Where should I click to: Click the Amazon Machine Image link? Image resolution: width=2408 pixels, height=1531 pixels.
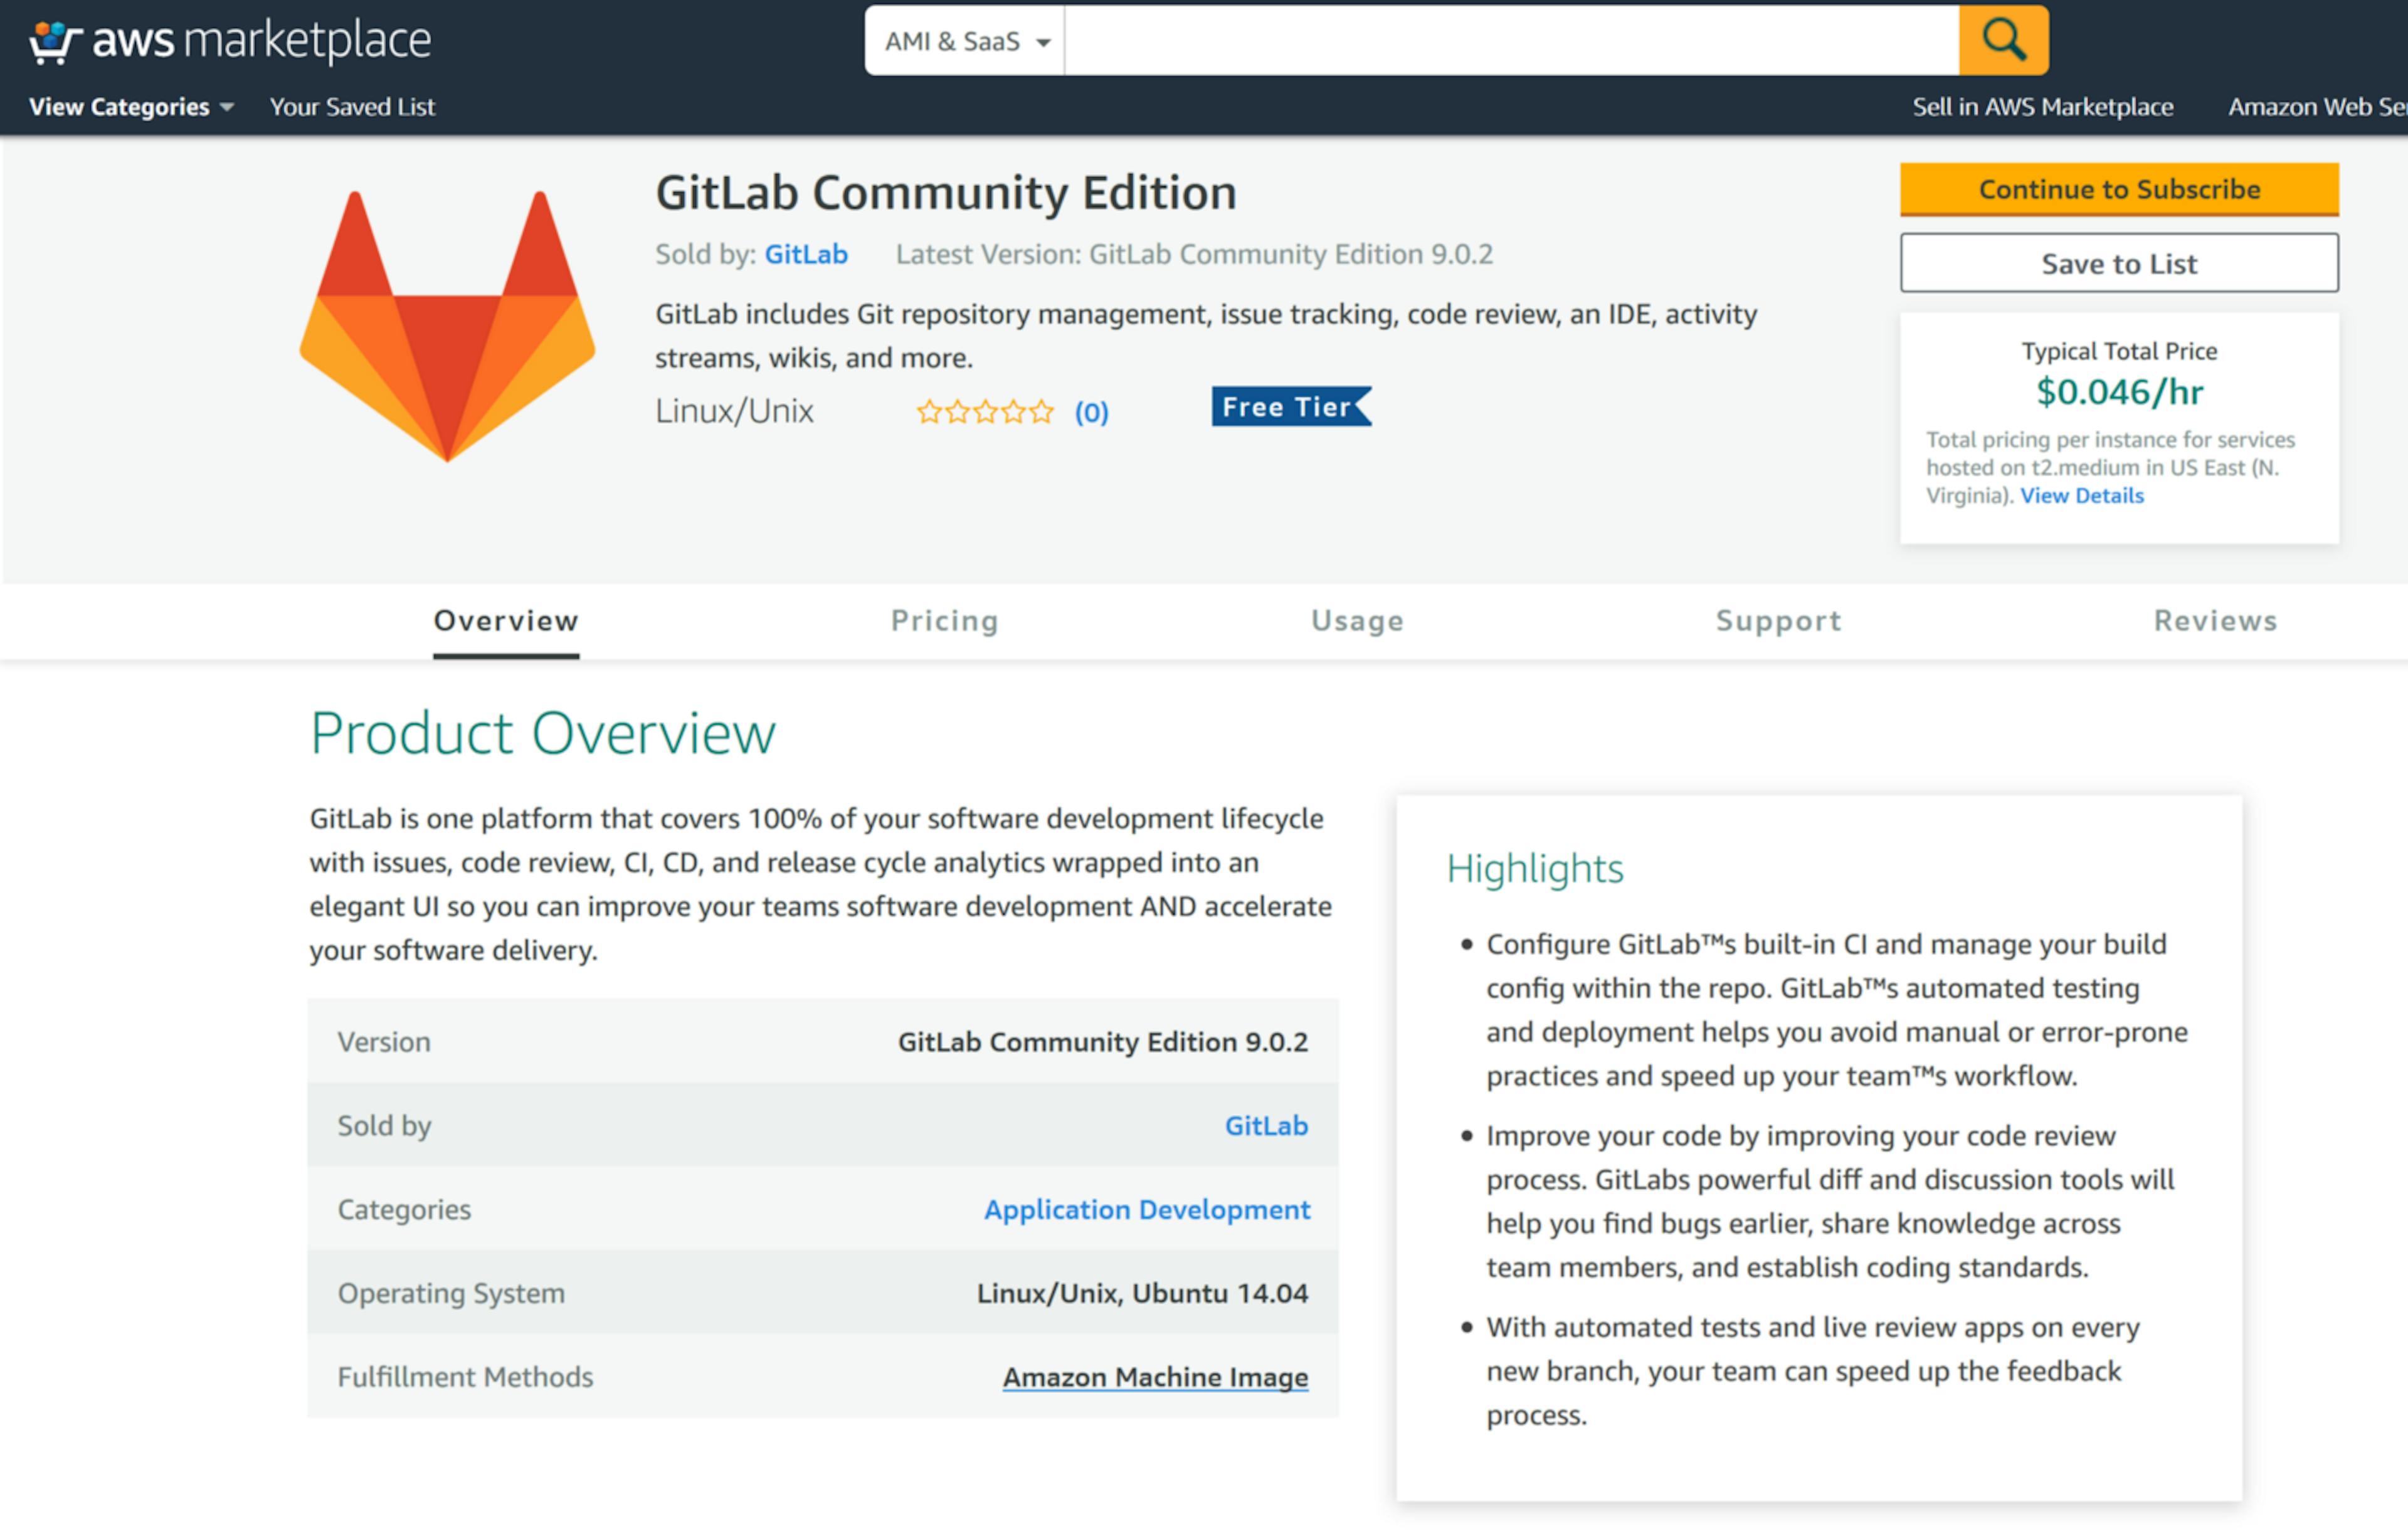coord(1155,1378)
